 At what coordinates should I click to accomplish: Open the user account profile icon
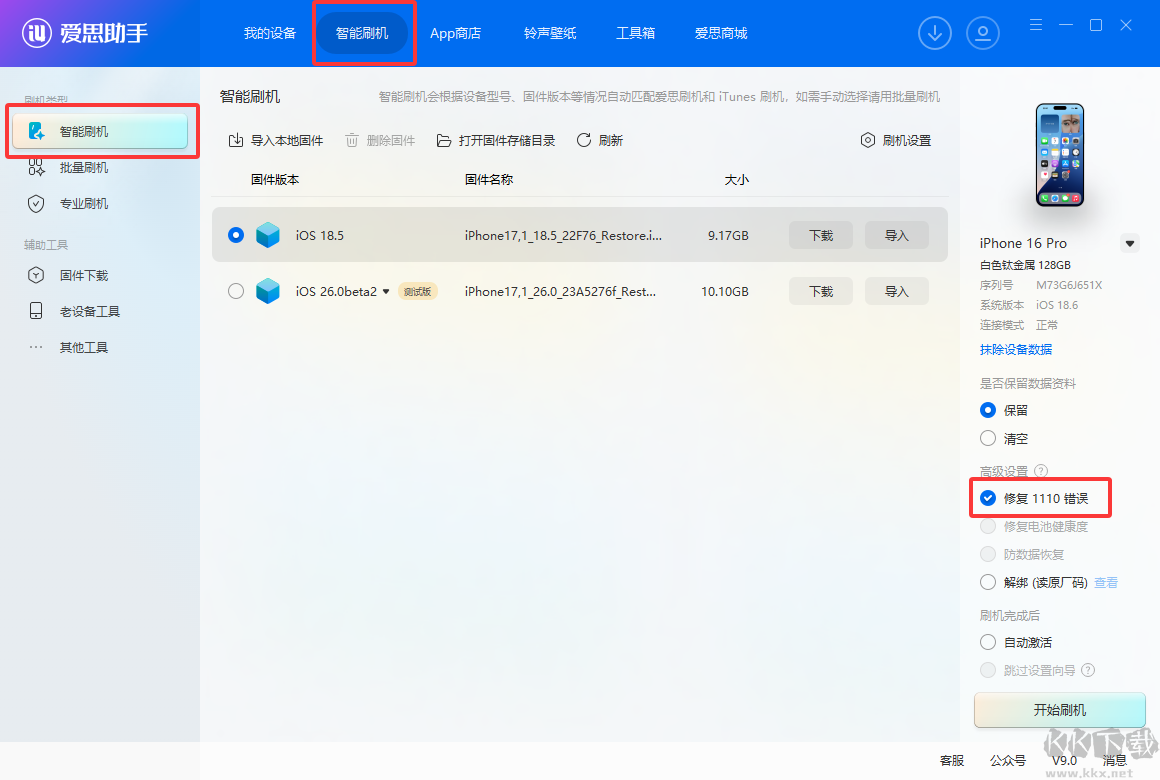coord(982,33)
